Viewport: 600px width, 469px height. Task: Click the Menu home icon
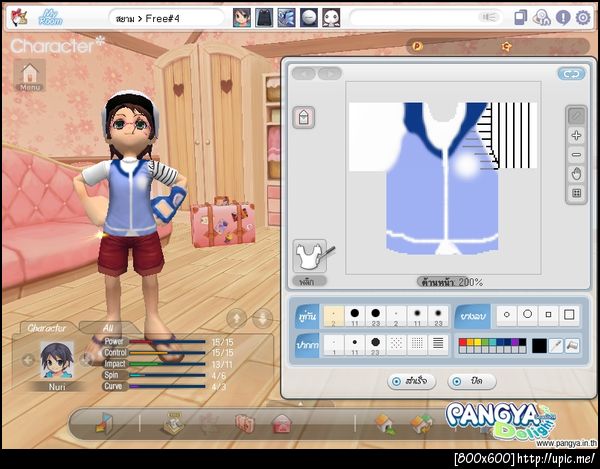[x=29, y=75]
